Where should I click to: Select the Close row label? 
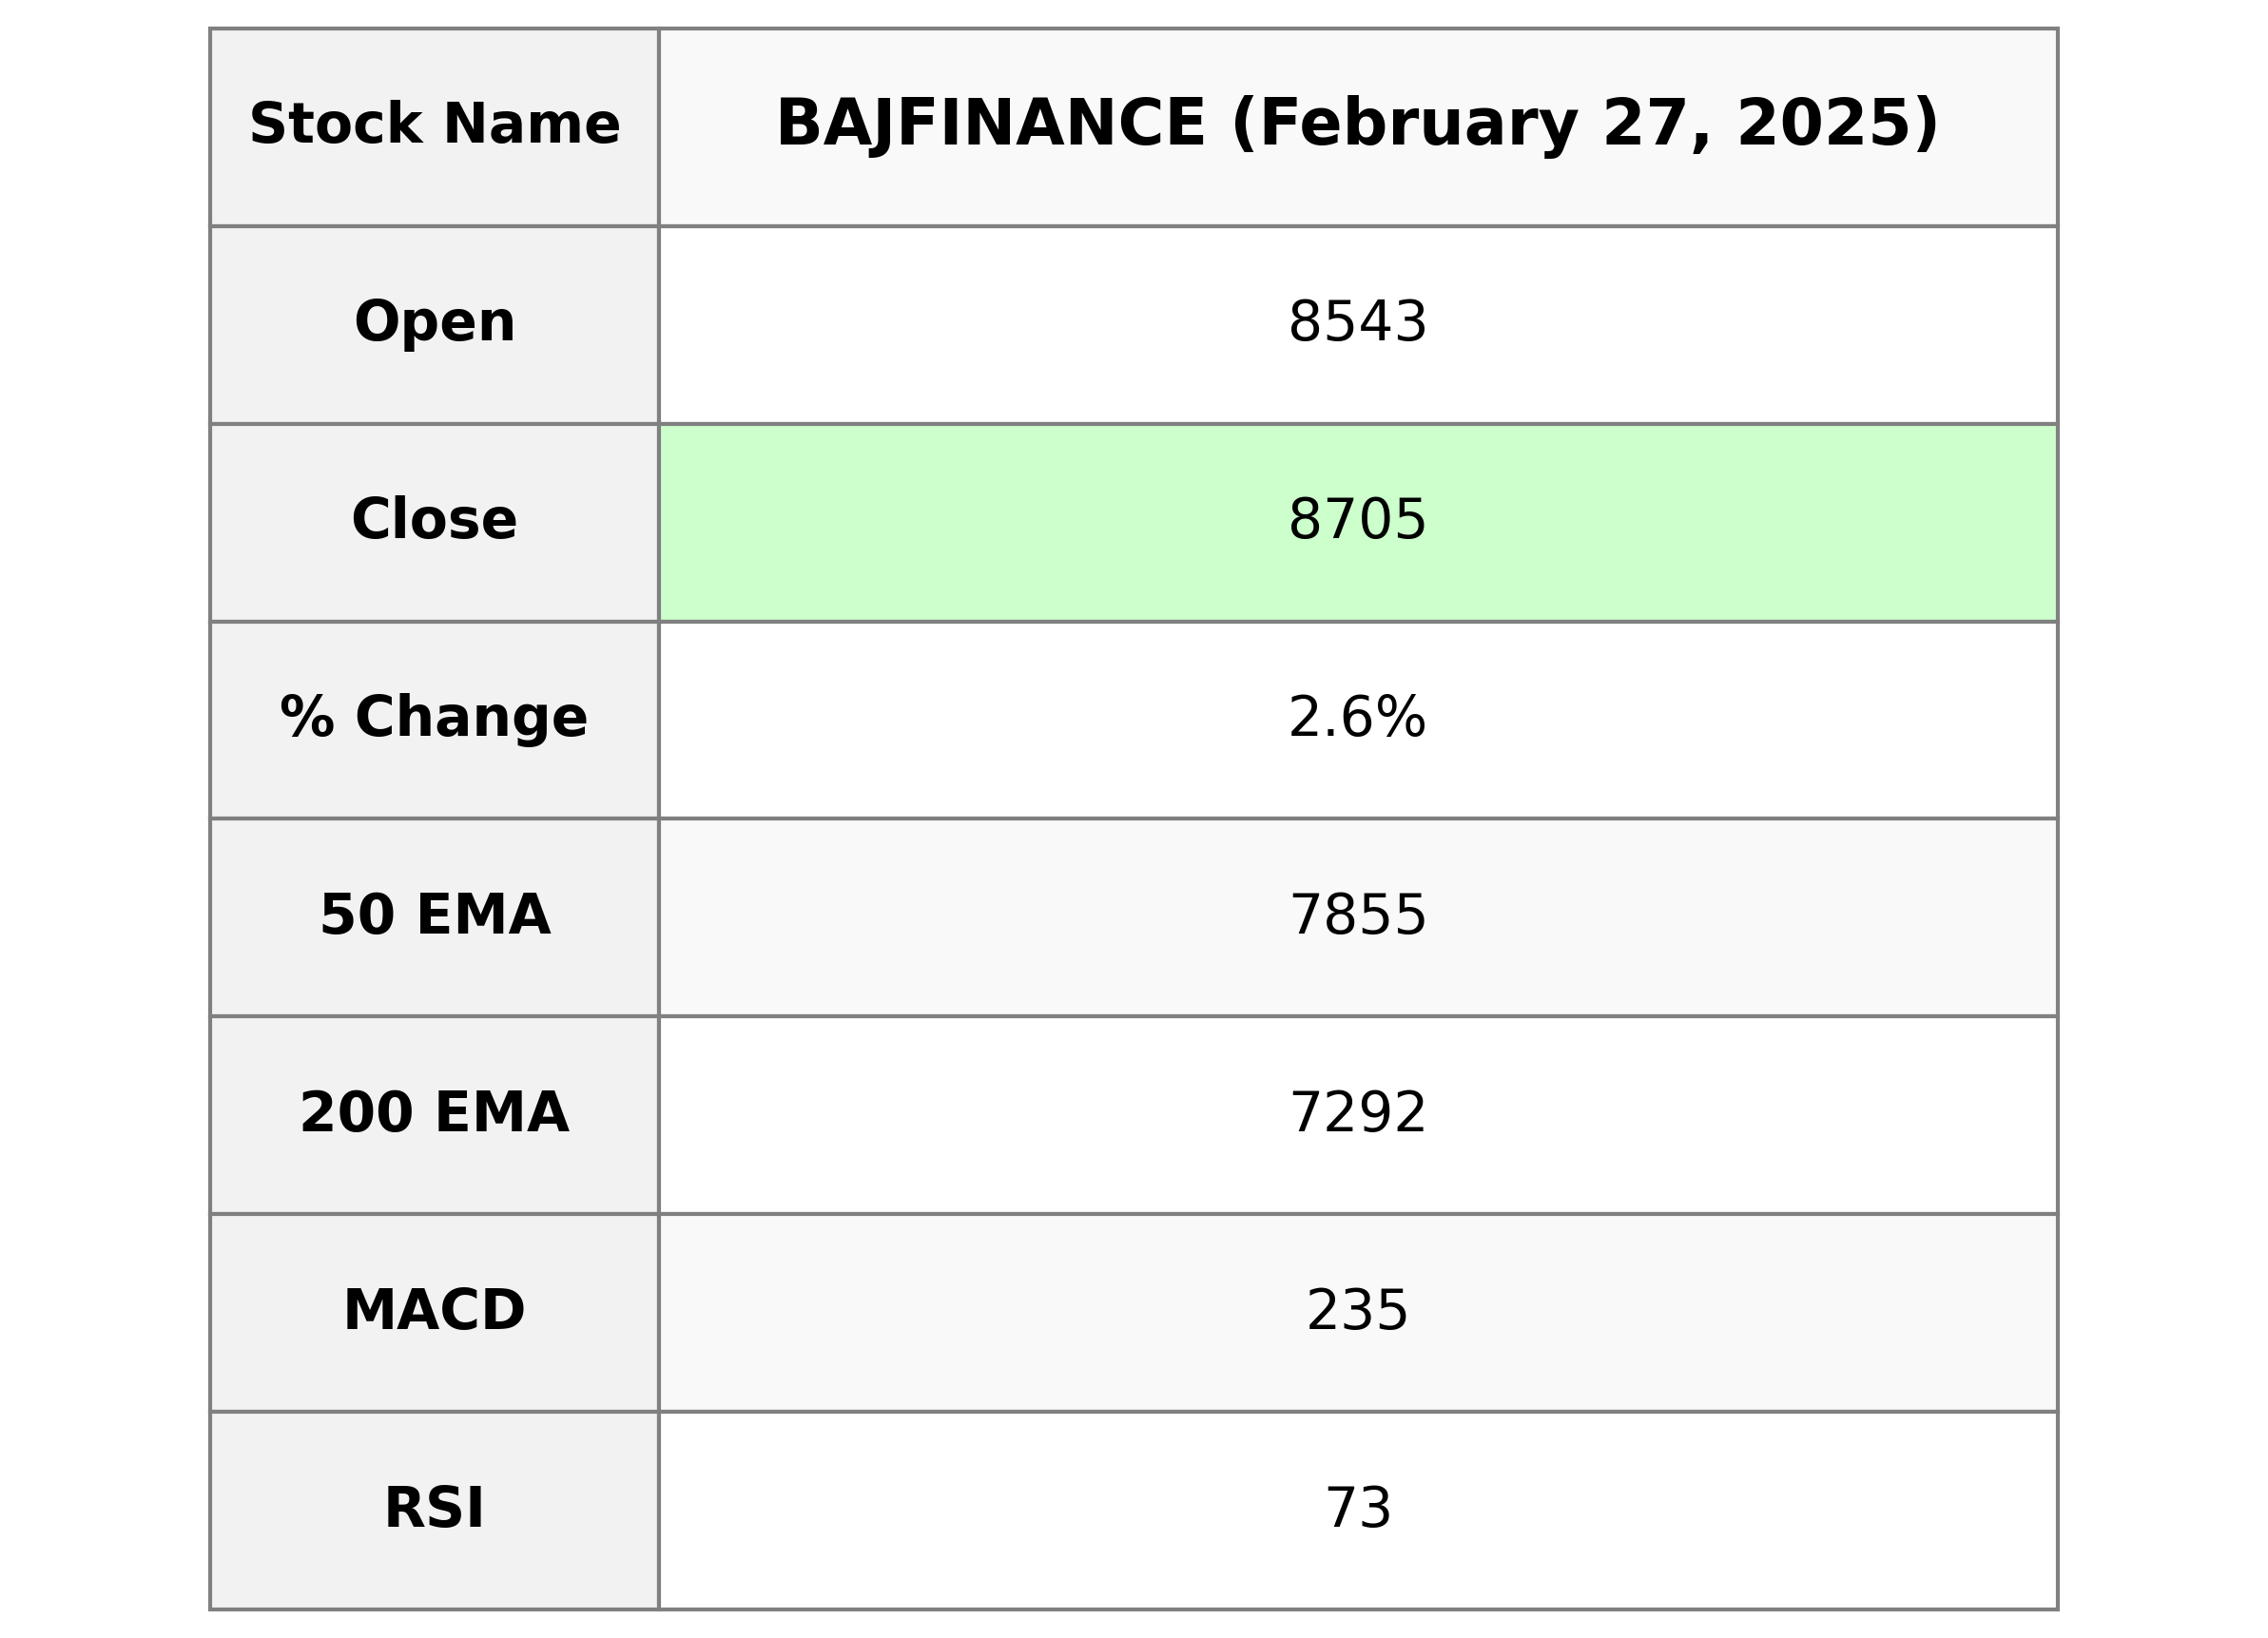(434, 520)
